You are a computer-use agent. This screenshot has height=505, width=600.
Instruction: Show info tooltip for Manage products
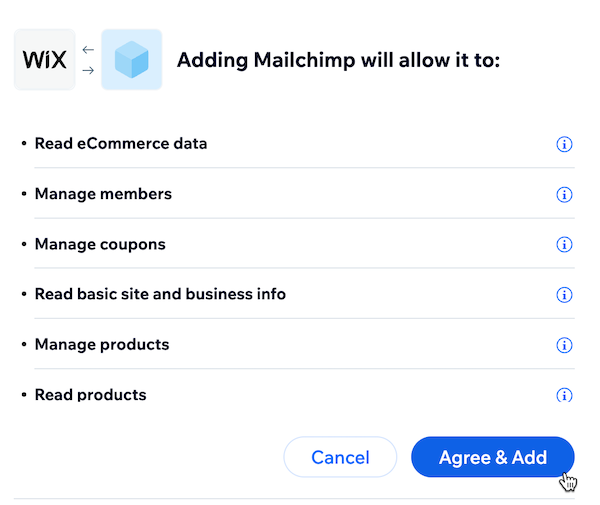tap(564, 345)
